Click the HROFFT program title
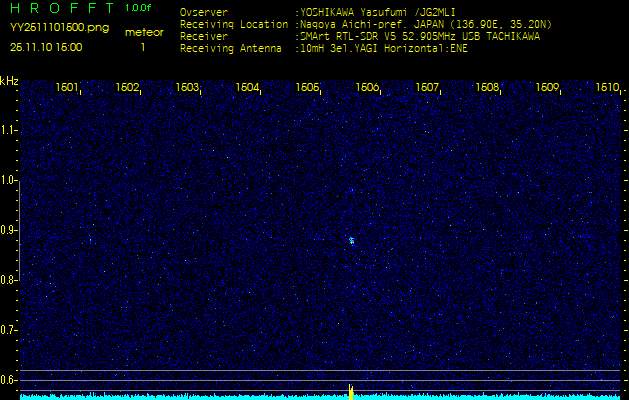This screenshot has width=629, height=400. [x=59, y=8]
